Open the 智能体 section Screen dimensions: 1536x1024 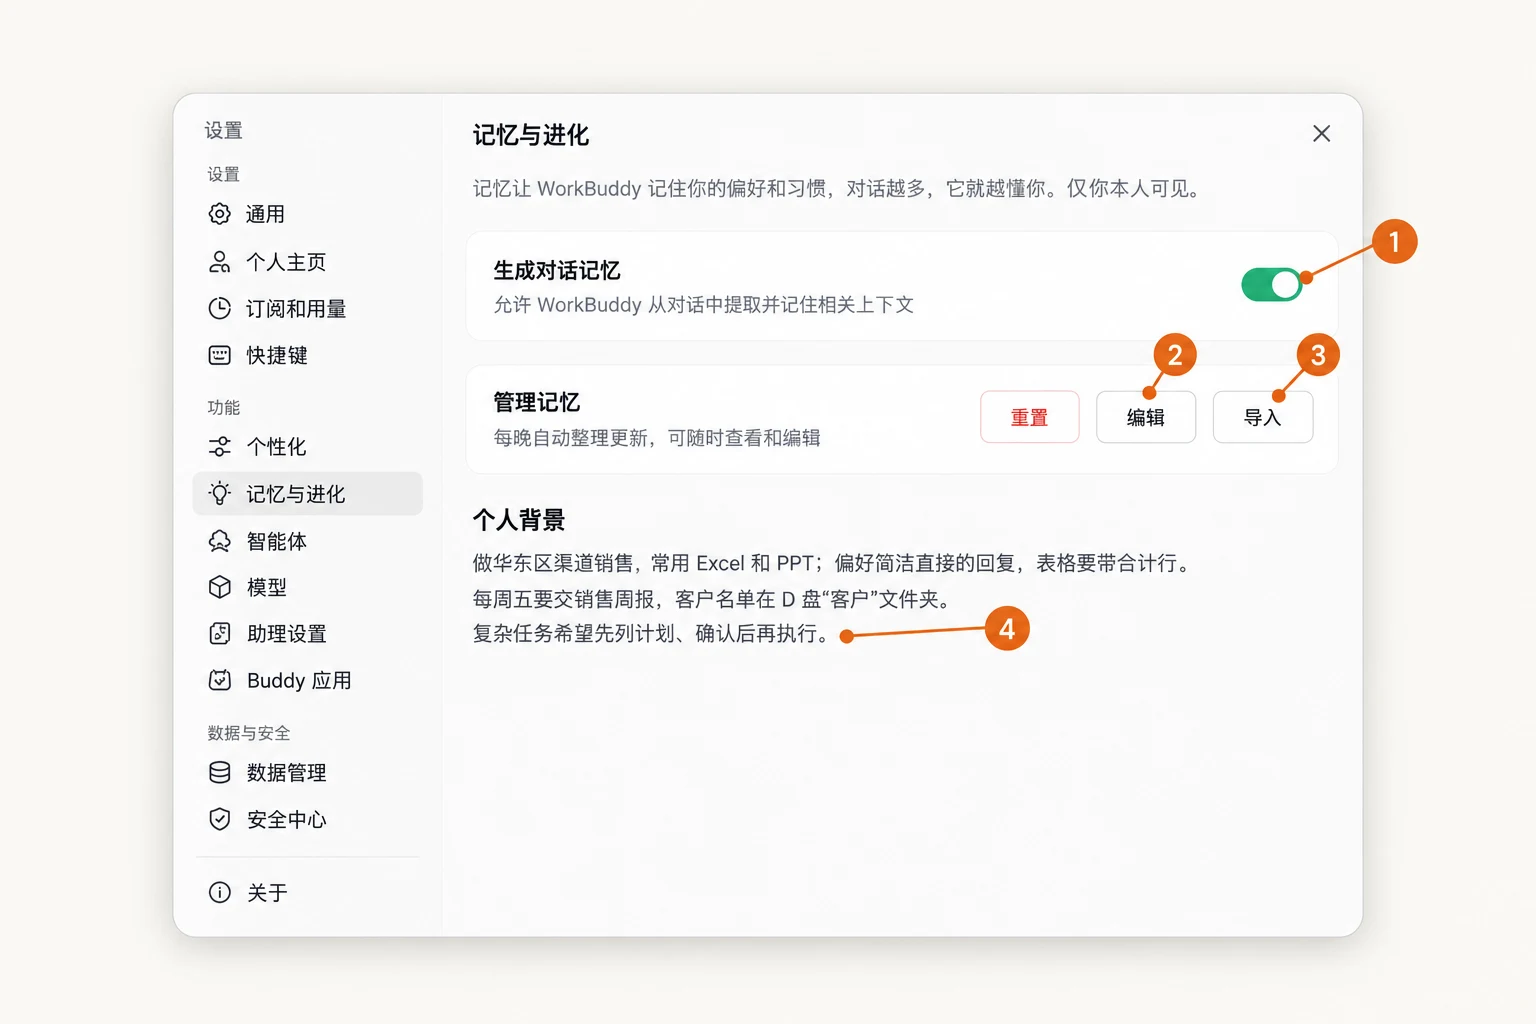307,541
